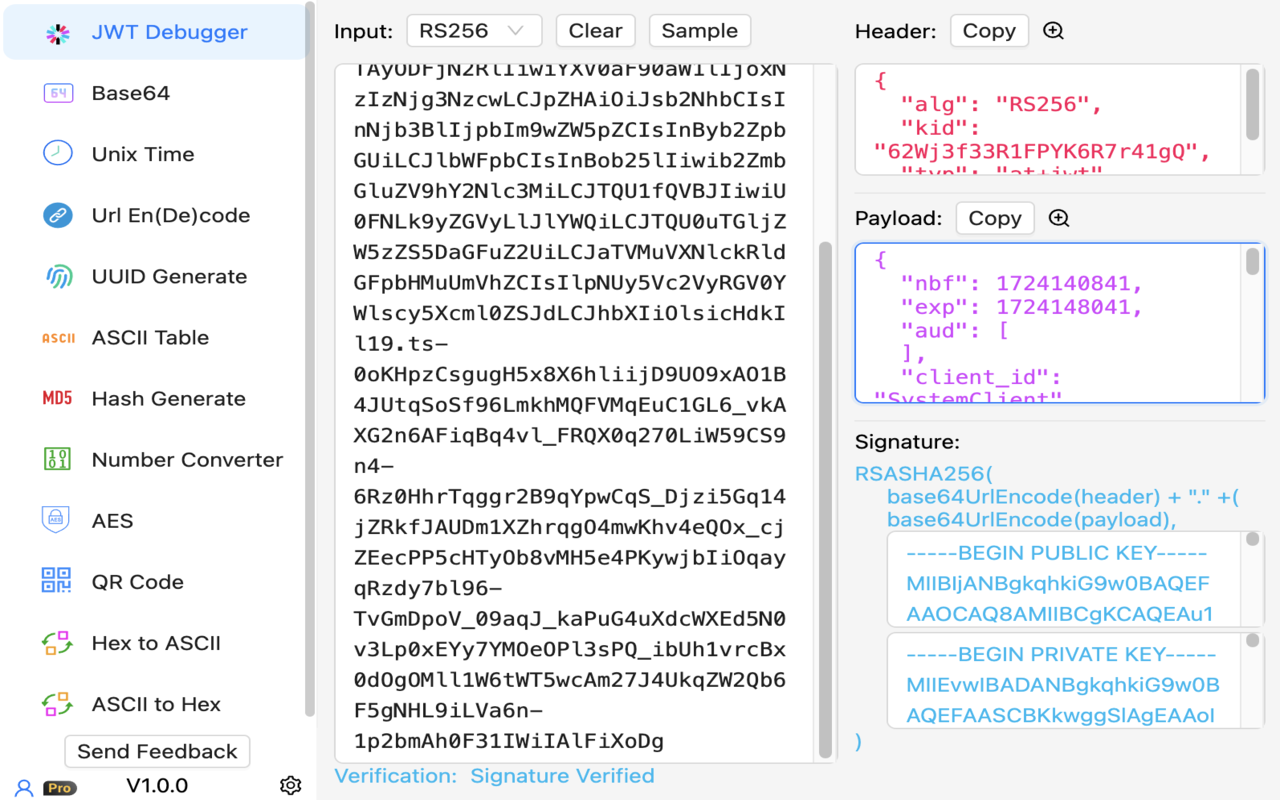Click the "nbf": 1724140841 payload line

click(x=1020, y=284)
